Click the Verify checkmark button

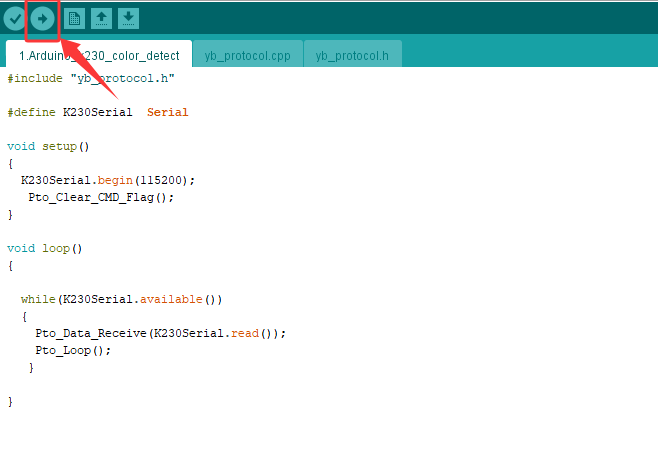click(x=15, y=19)
